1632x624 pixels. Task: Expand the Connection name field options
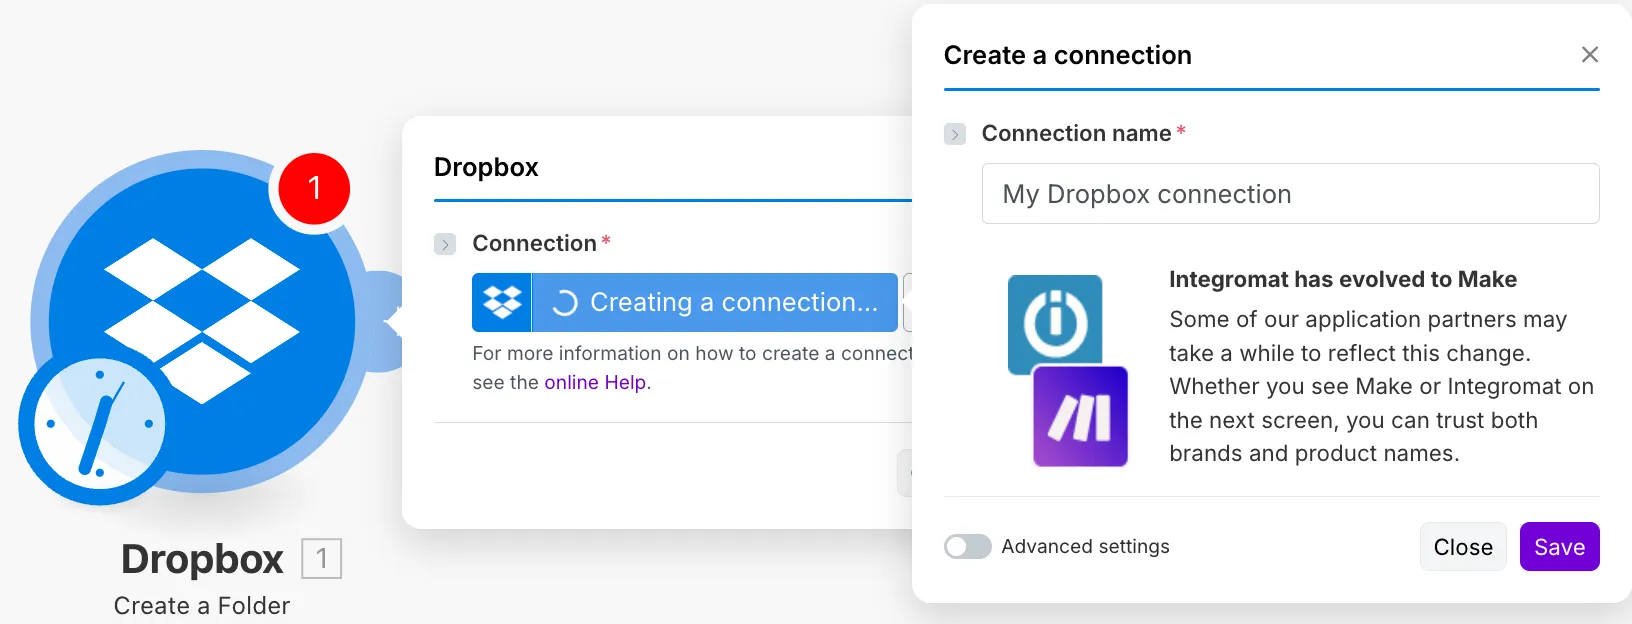pyautogui.click(x=955, y=134)
